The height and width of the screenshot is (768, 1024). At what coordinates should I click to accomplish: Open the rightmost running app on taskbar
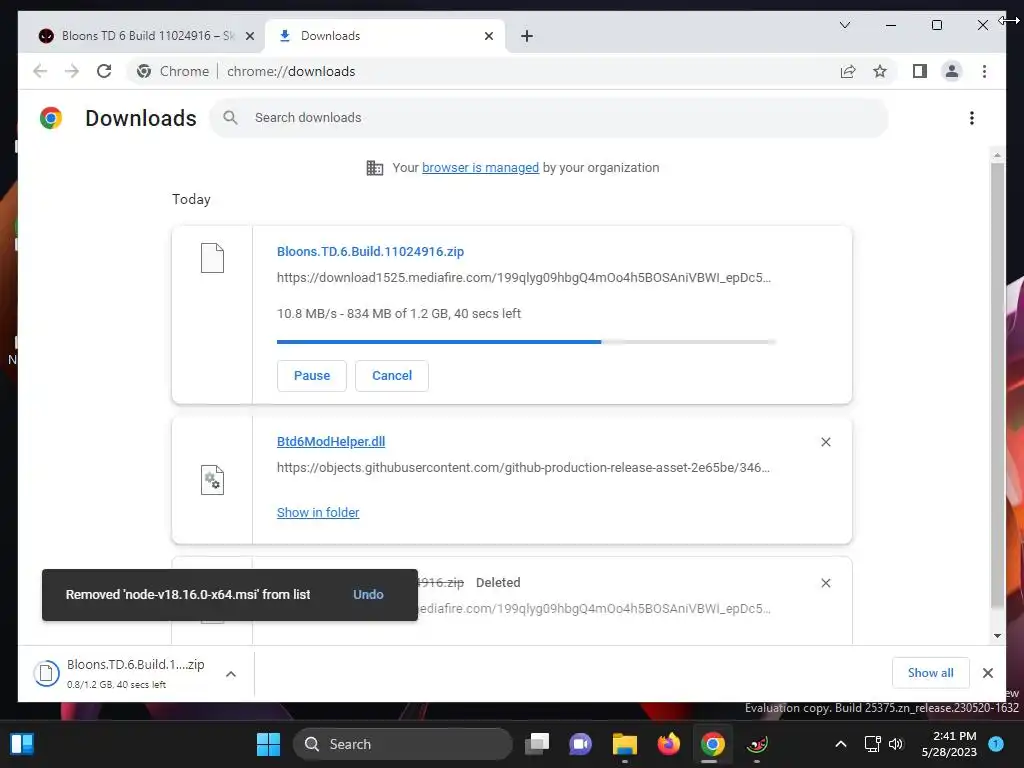point(757,744)
